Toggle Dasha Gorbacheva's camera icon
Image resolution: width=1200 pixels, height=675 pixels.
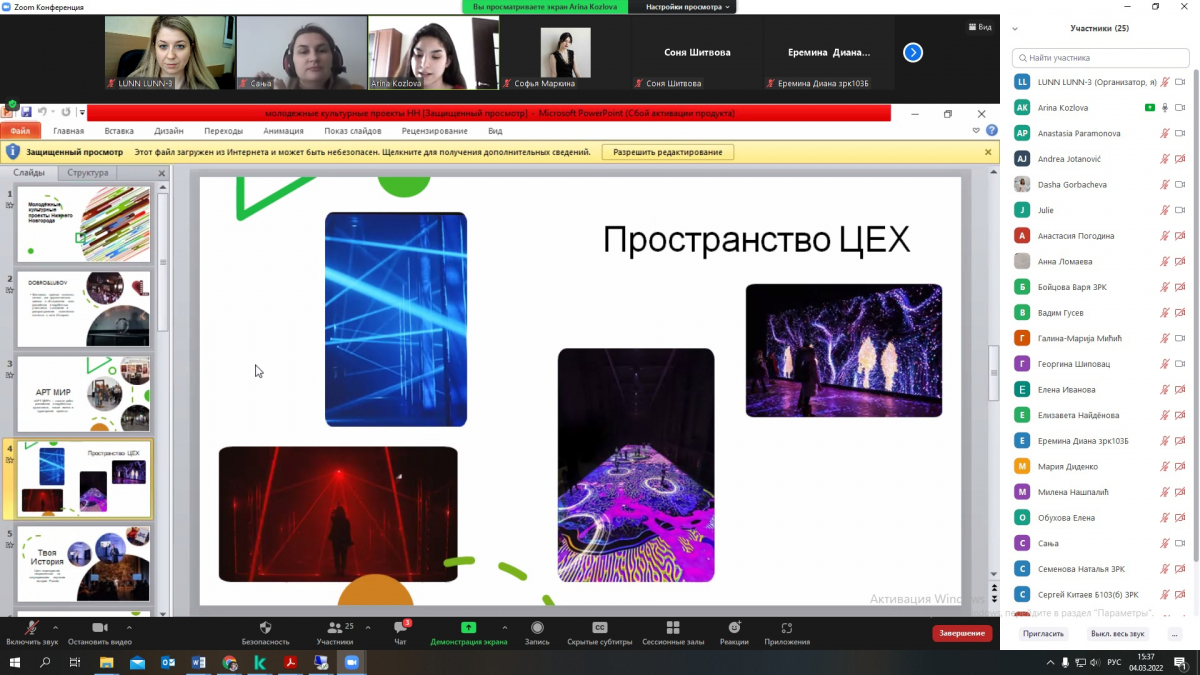[1180, 184]
